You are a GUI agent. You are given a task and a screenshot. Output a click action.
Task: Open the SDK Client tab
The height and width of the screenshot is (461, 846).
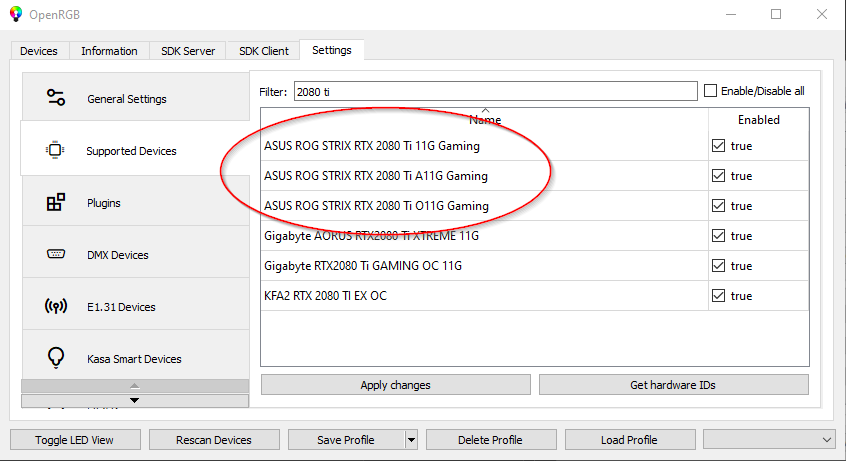coord(264,51)
